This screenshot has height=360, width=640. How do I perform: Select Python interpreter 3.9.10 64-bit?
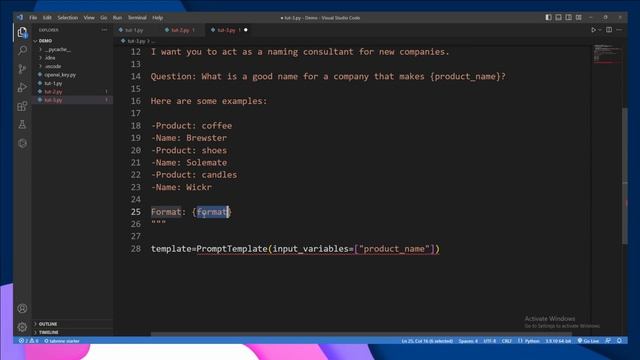click(x=558, y=341)
